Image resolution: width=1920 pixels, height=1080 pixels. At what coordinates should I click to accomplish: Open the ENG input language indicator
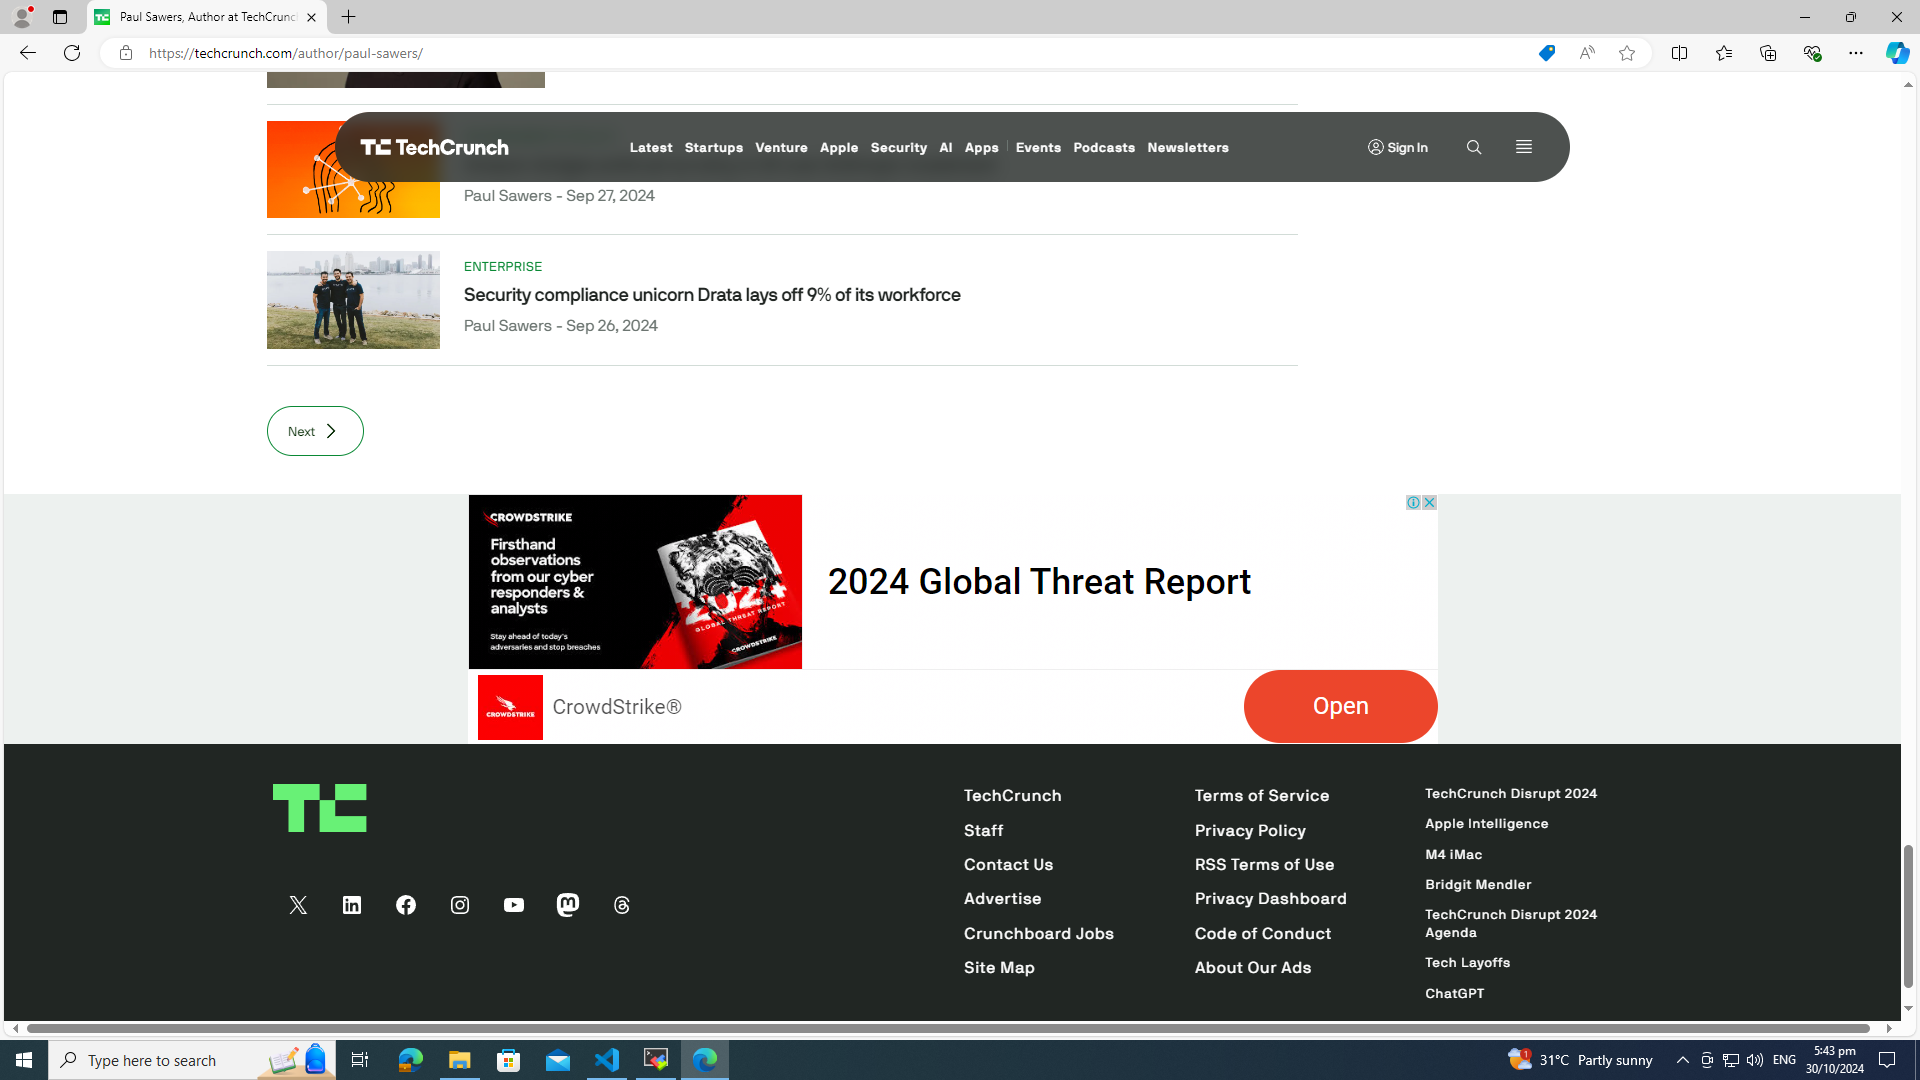(1785, 1060)
